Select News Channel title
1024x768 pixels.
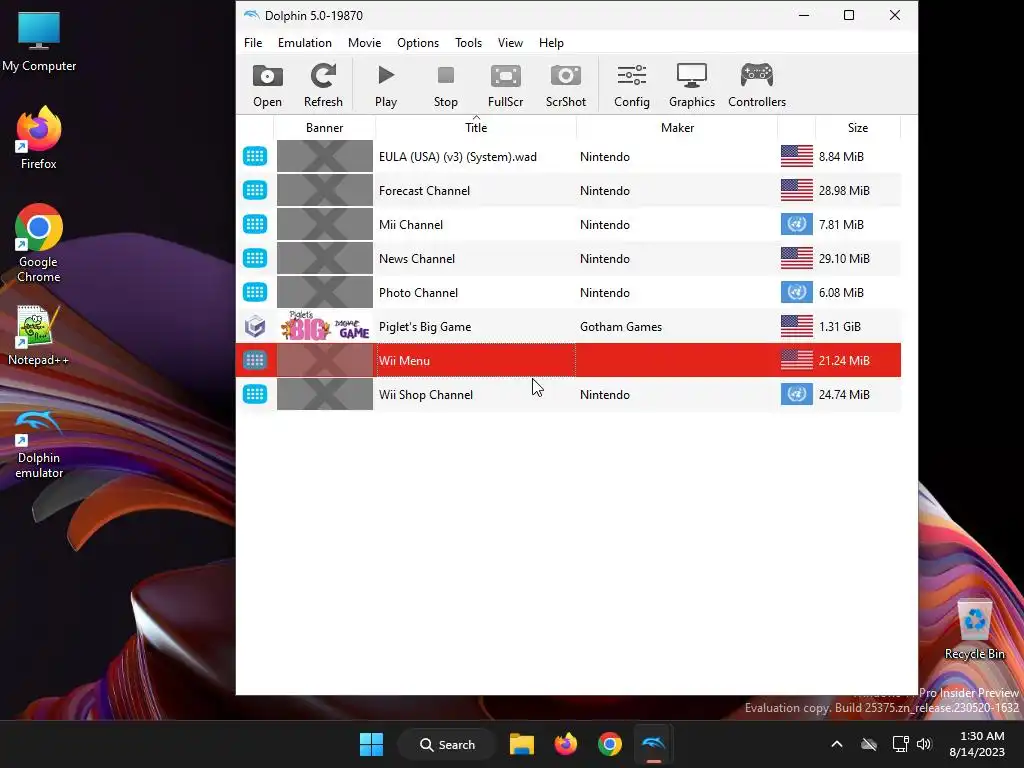tap(417, 259)
